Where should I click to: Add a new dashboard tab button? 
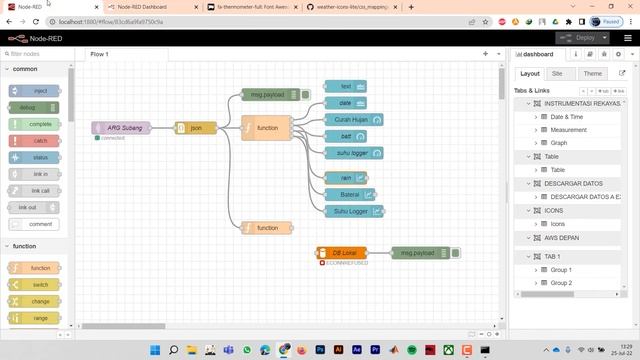(x=603, y=91)
